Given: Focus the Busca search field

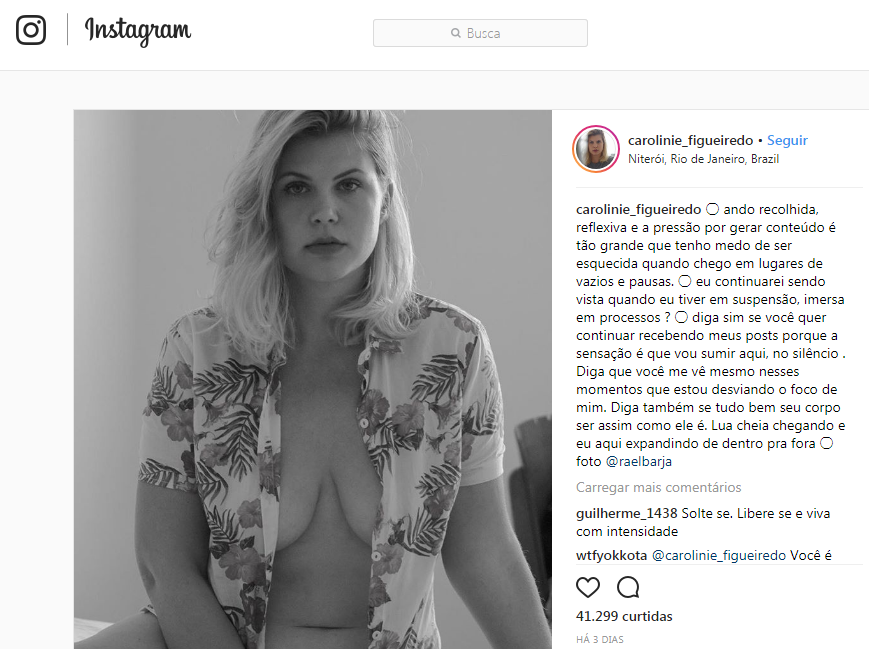Looking at the screenshot, I should point(480,33).
